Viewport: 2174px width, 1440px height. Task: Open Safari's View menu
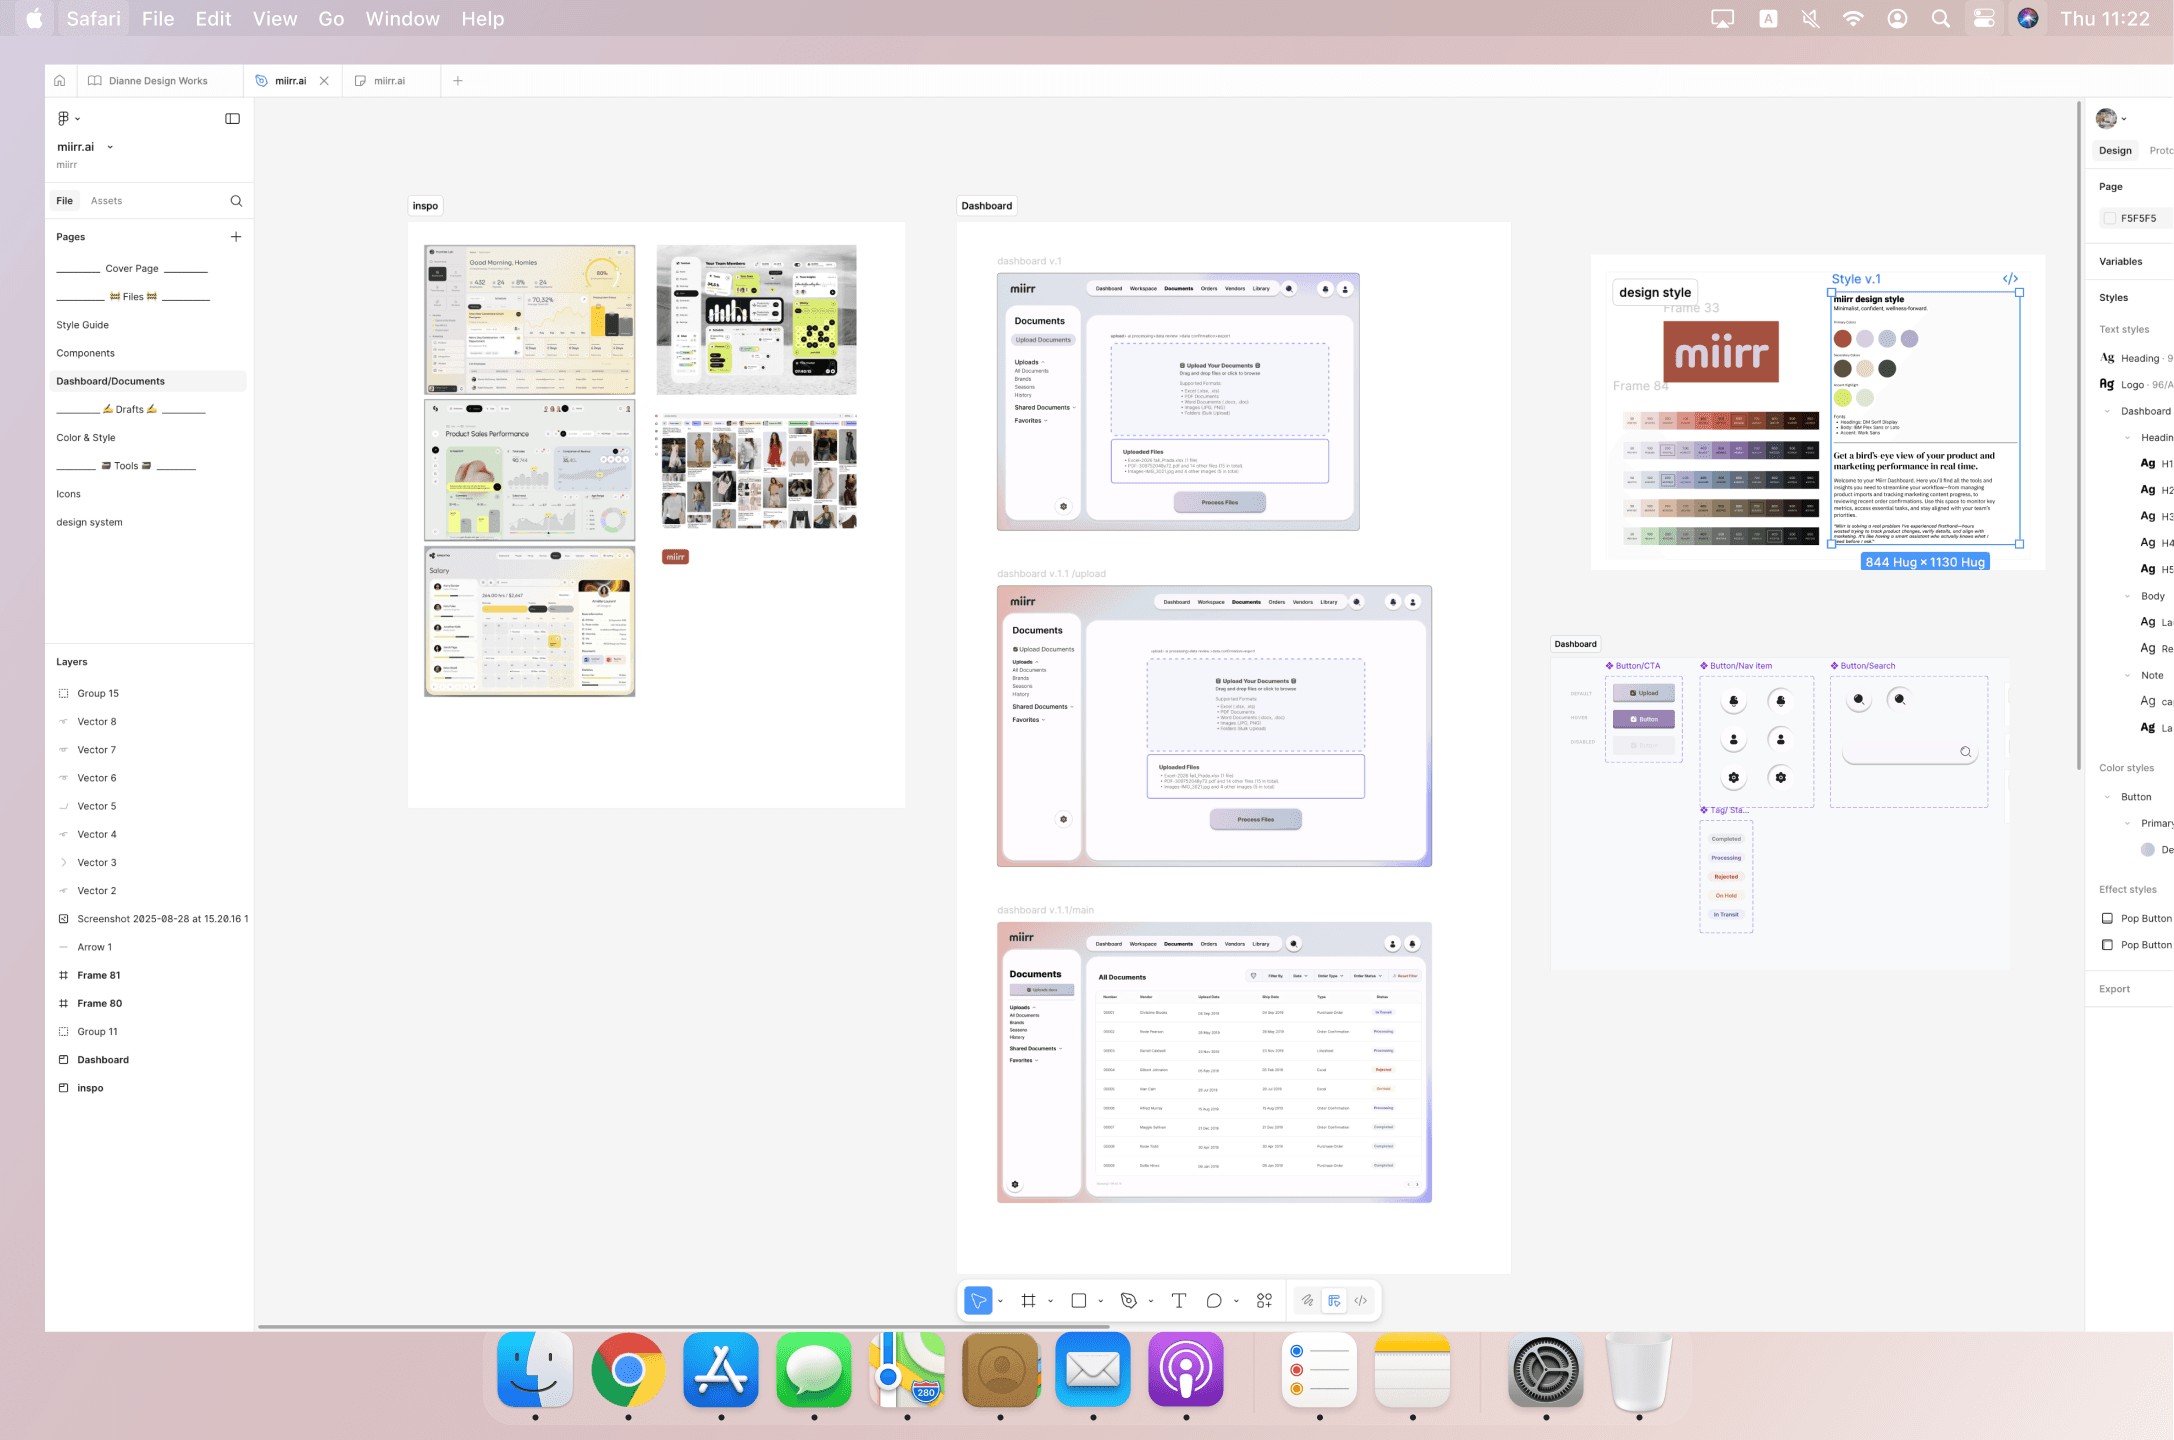coord(274,19)
